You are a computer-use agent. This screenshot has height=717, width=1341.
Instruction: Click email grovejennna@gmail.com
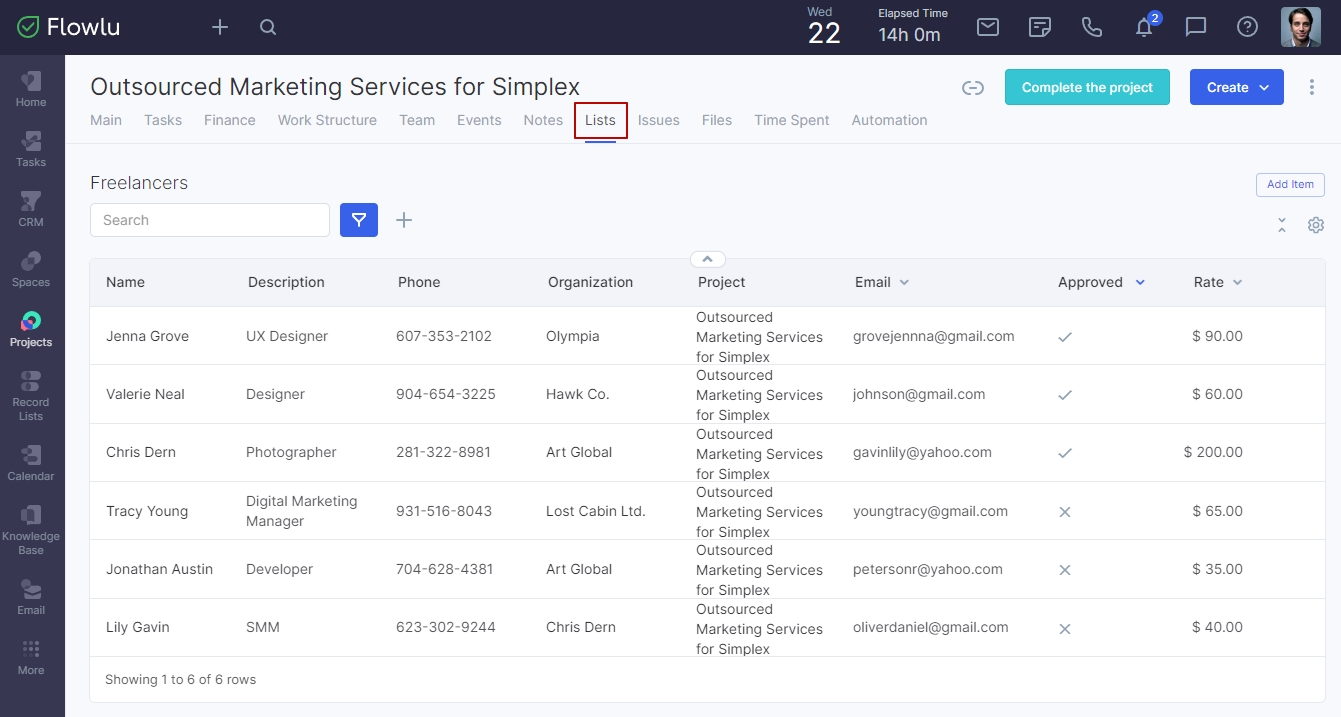[934, 336]
